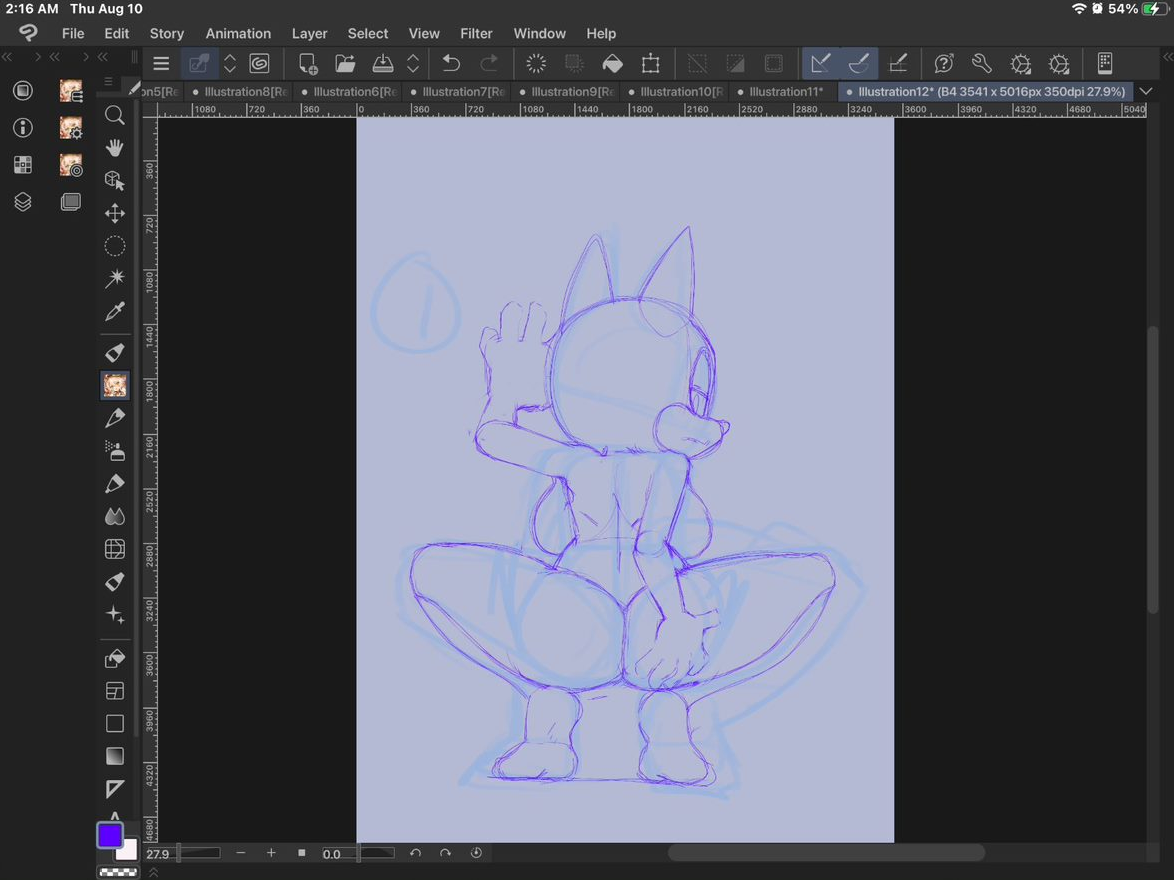1174x880 pixels.
Task: Click the Fill paint bucket command icon
Action: pyautogui.click(x=612, y=64)
